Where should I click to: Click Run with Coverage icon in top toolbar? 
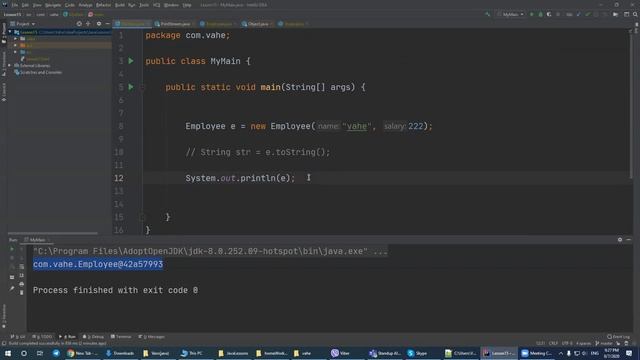tap(549, 14)
